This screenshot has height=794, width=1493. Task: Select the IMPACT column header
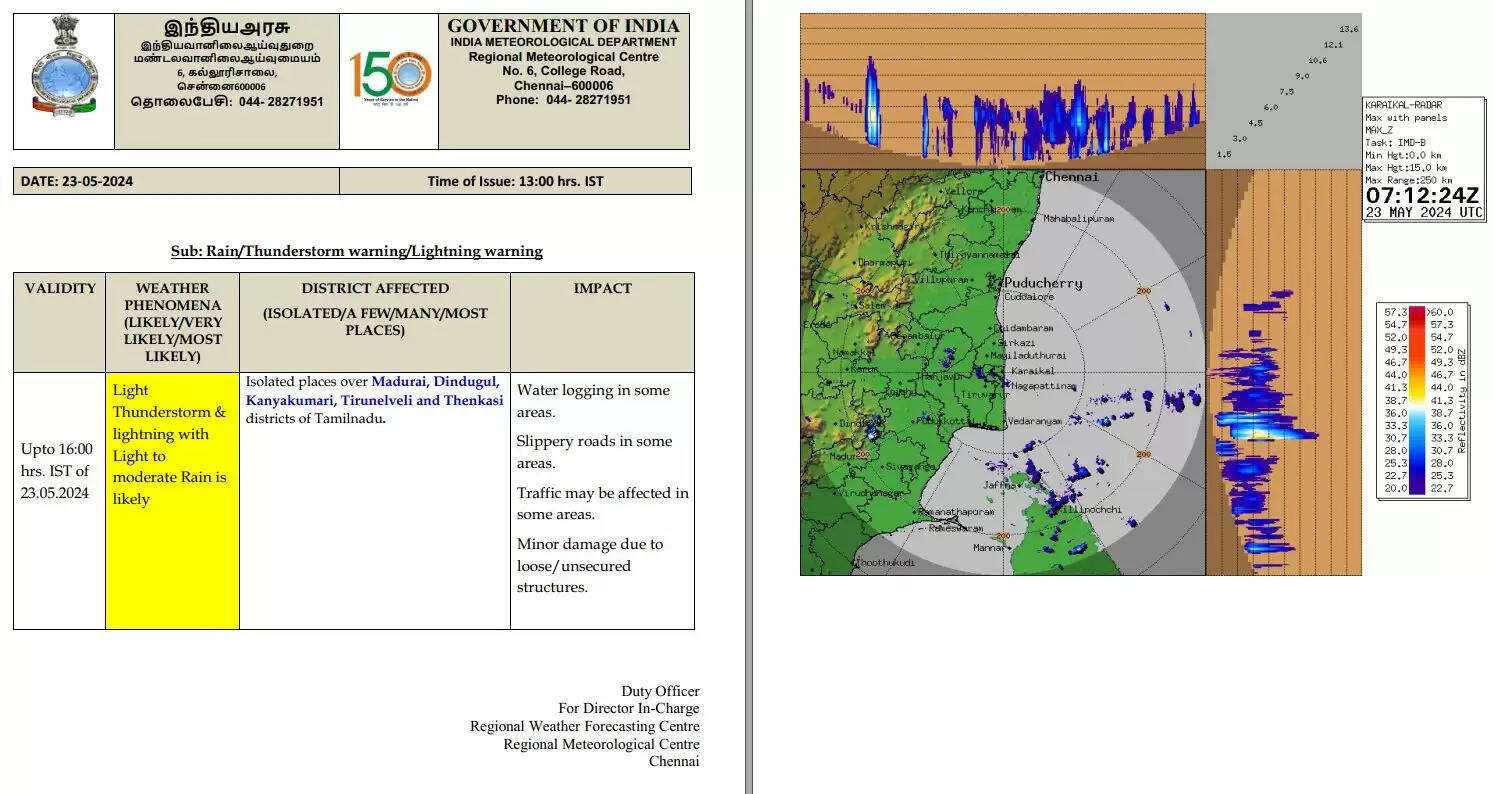click(x=602, y=288)
